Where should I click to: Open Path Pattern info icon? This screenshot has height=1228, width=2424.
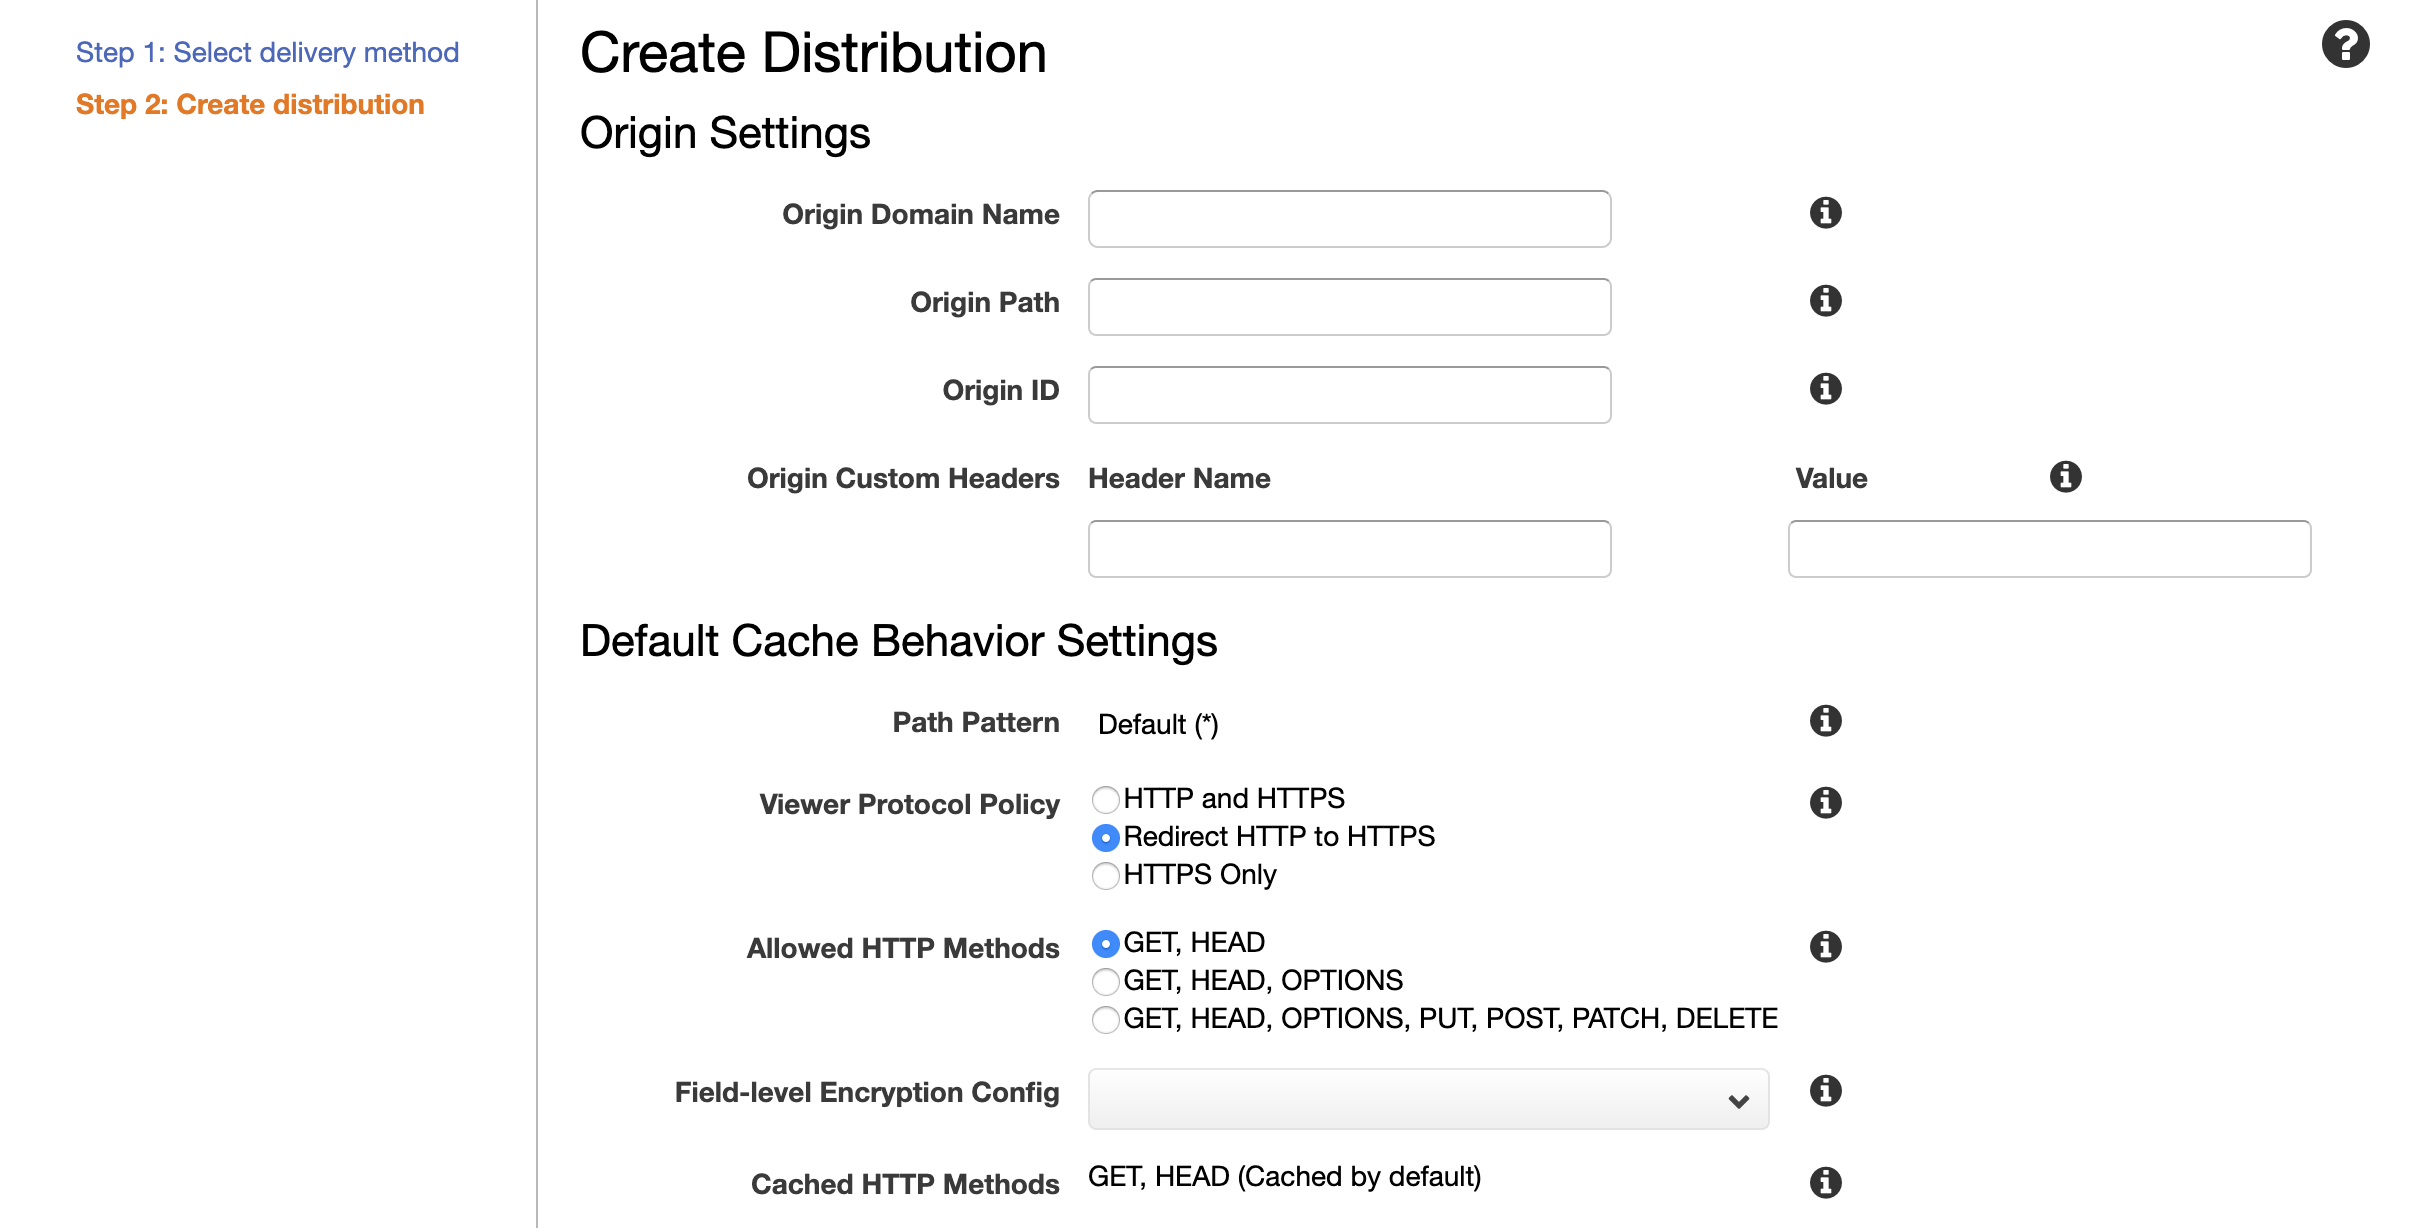(1825, 721)
